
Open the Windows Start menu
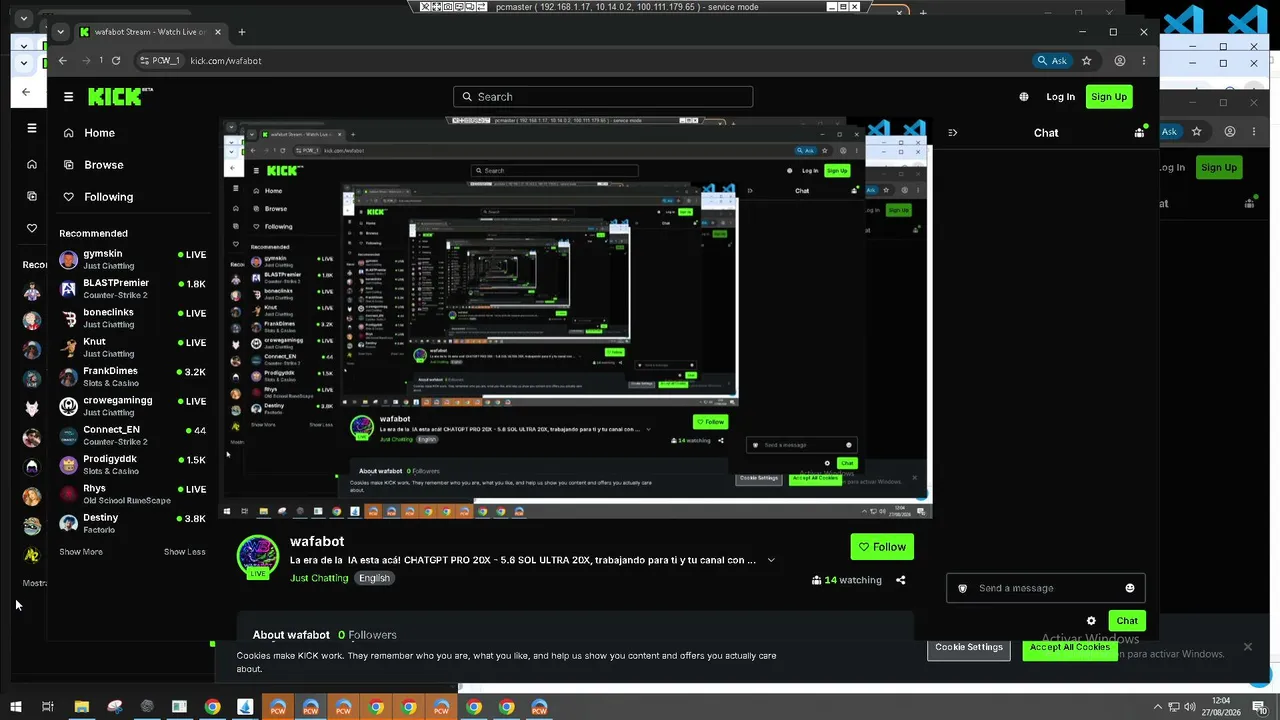16,707
